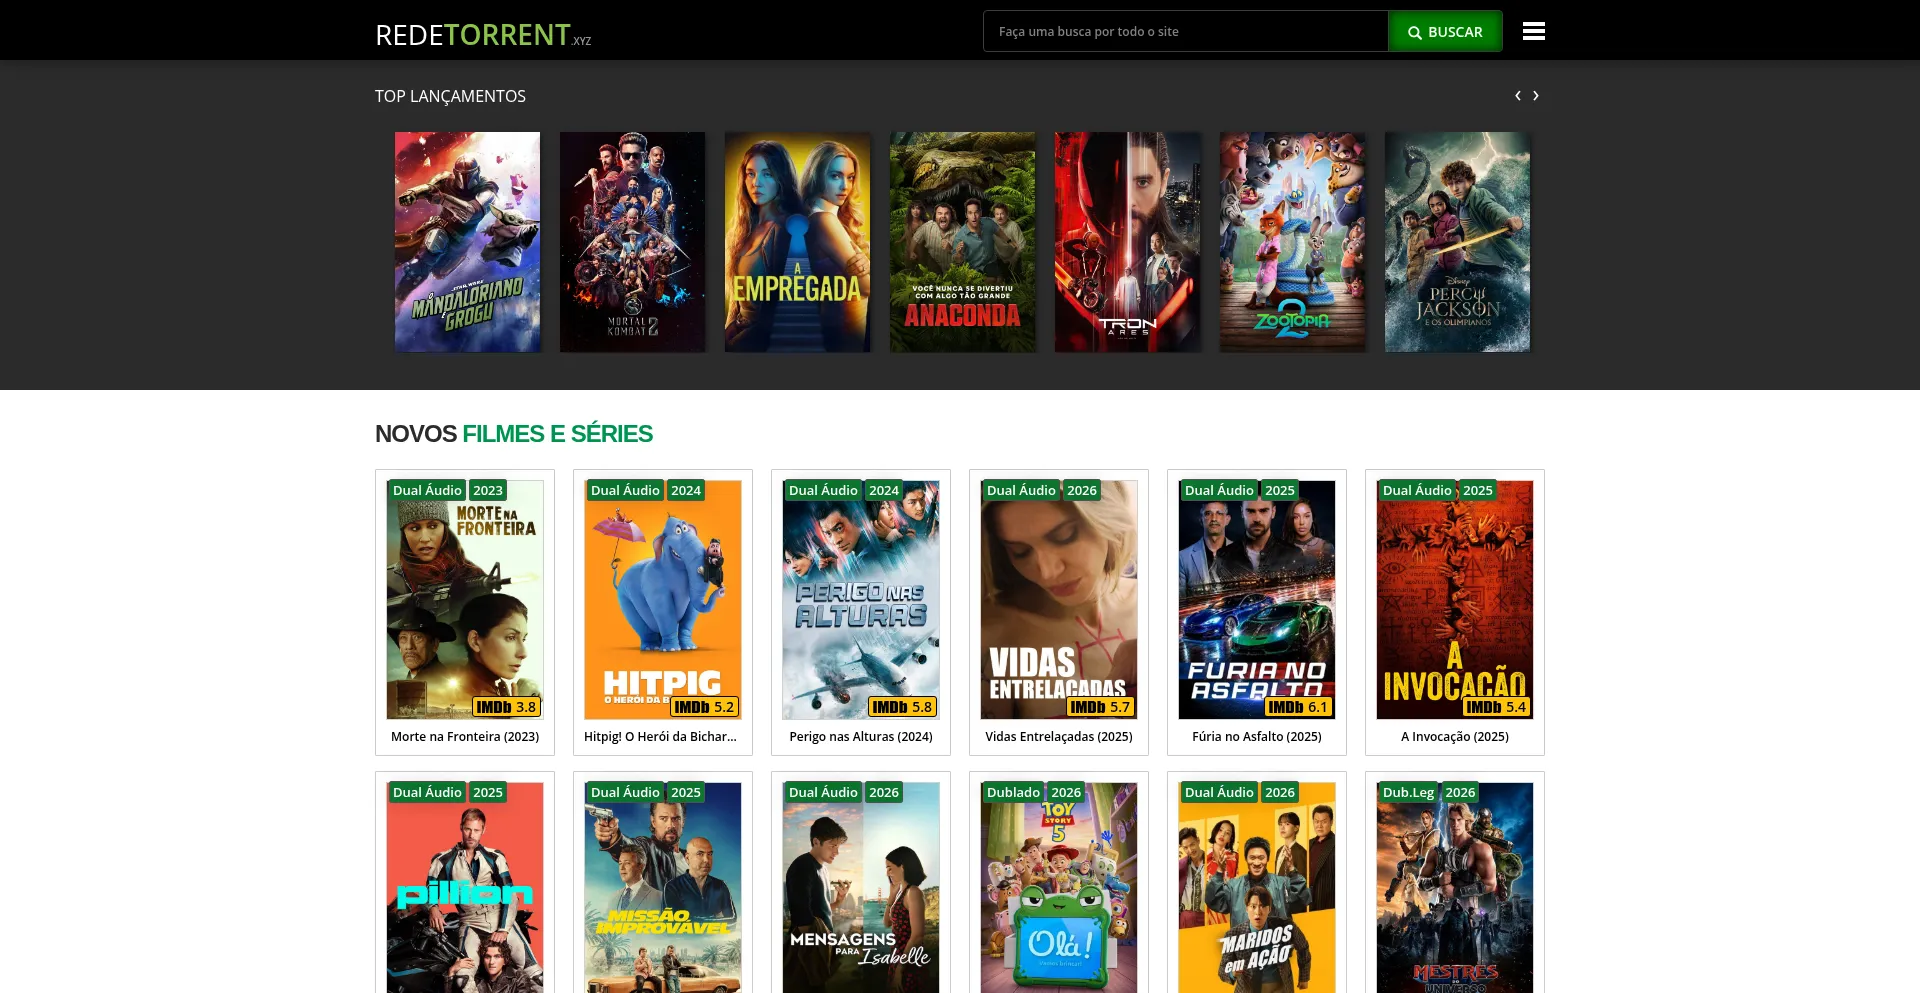This screenshot has width=1920, height=993.
Task: Open A Invocação (2025) title link
Action: point(1455,737)
